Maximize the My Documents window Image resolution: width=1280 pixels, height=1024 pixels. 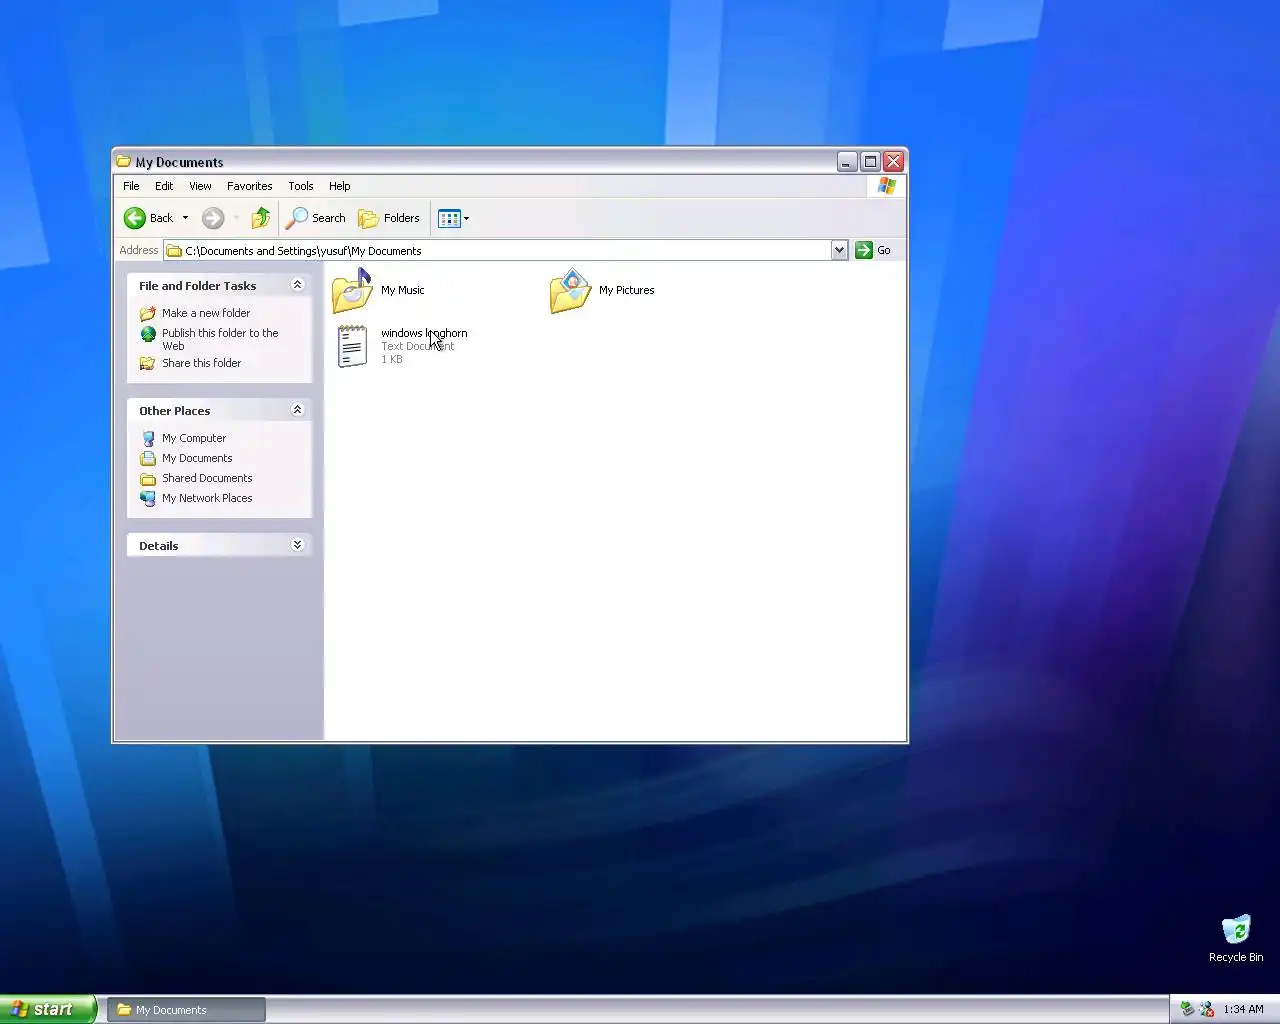[x=871, y=161]
